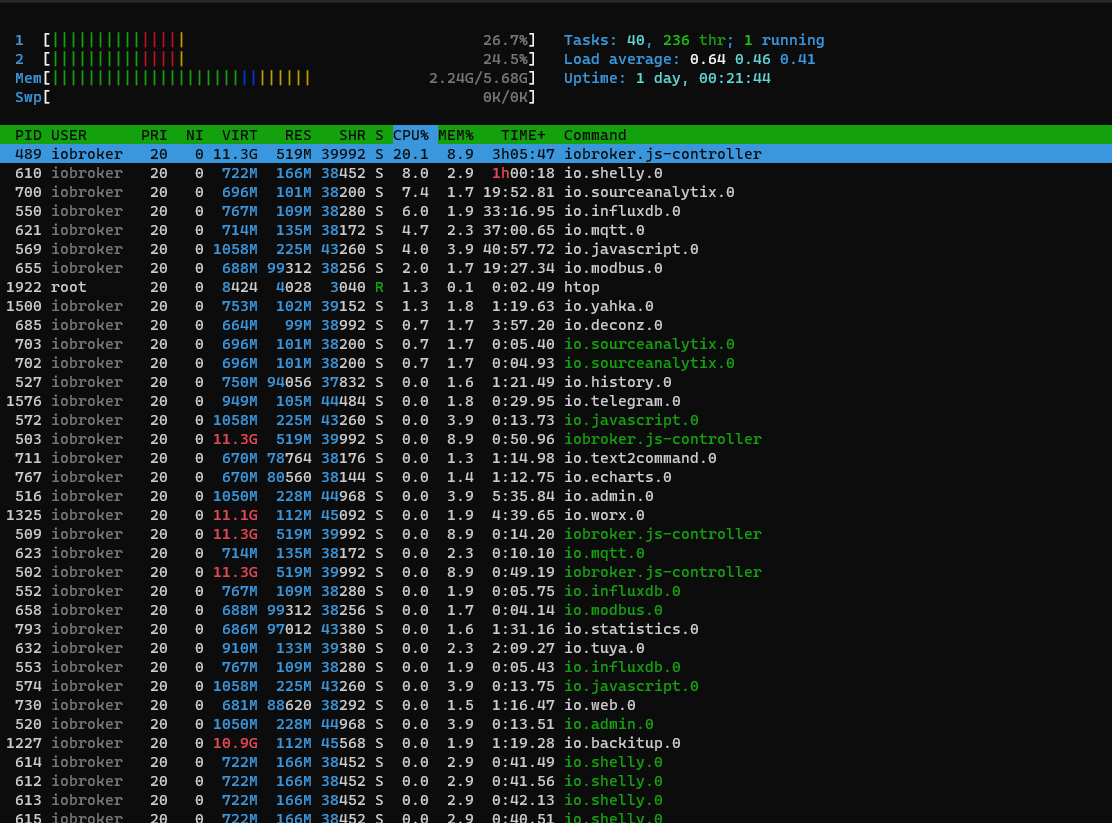Screen dimensions: 1112x823
Task: Select PID 574 io.javascript.0 thread
Action: coord(556,686)
